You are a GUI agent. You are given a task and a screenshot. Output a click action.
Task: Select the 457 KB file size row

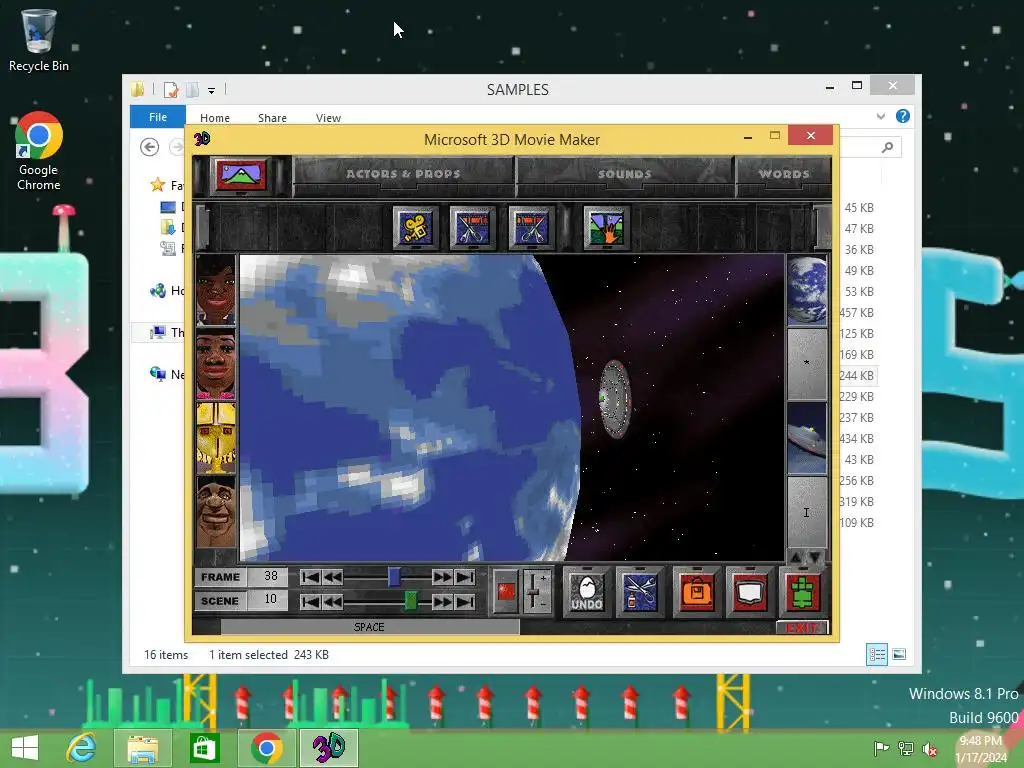point(856,313)
